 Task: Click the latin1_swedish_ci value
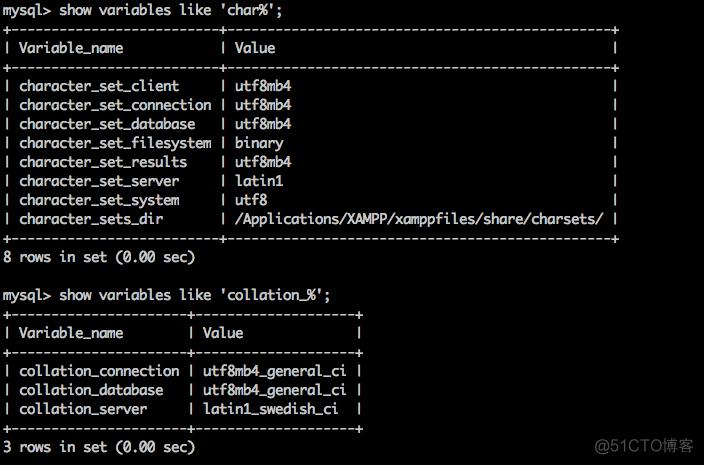click(x=271, y=409)
